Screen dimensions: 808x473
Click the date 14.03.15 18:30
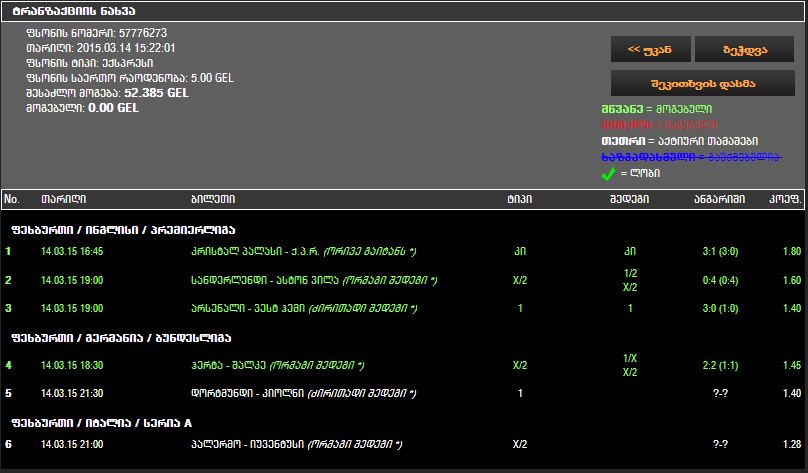click(x=72, y=365)
